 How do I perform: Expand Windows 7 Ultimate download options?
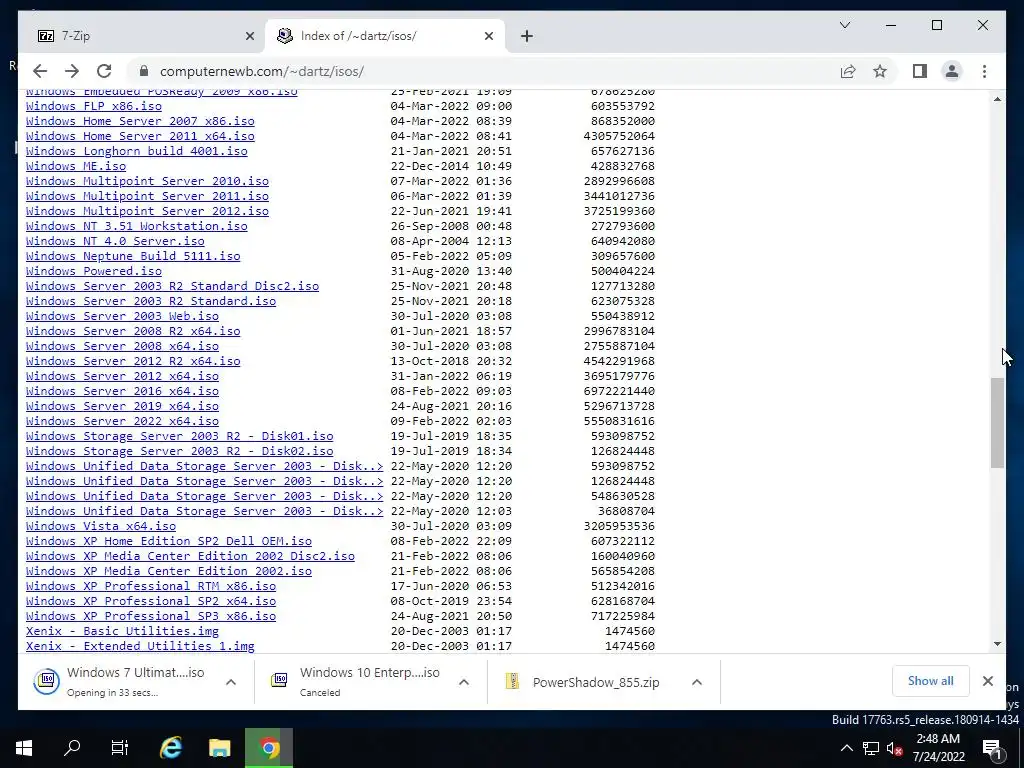[x=231, y=682]
